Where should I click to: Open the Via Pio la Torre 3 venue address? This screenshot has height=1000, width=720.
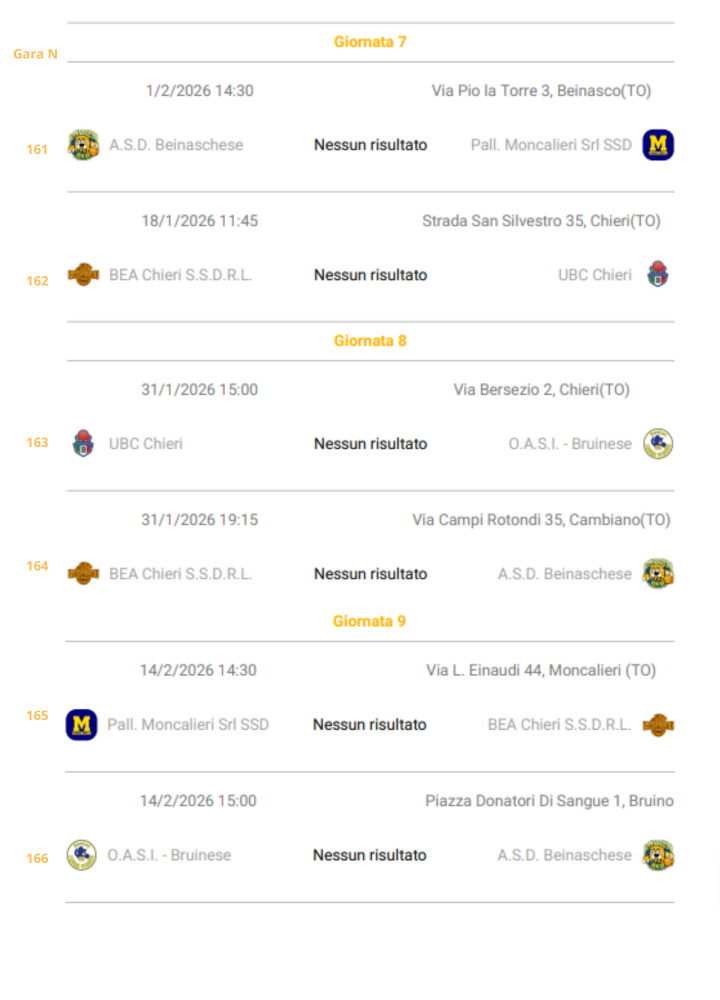coord(541,91)
